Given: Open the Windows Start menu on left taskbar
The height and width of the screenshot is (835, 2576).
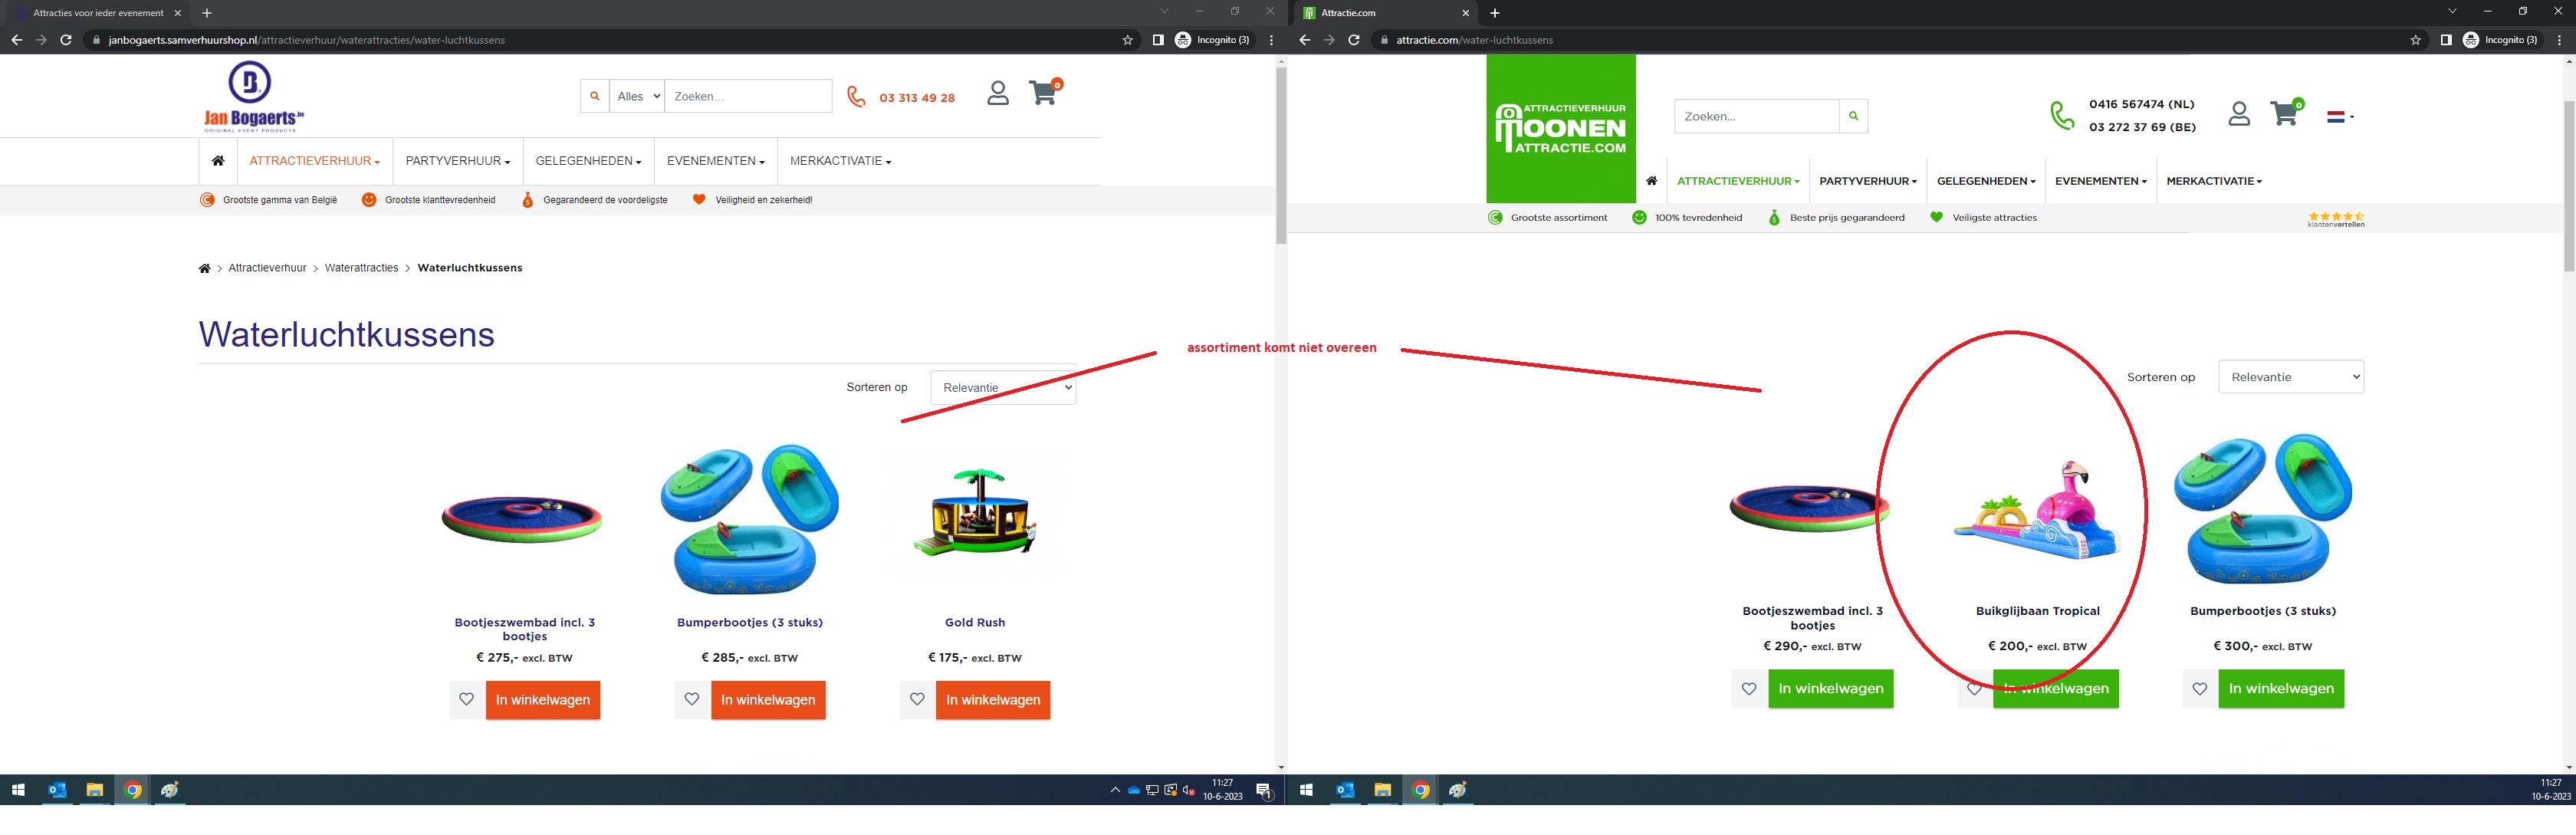Looking at the screenshot, I should click(x=18, y=790).
